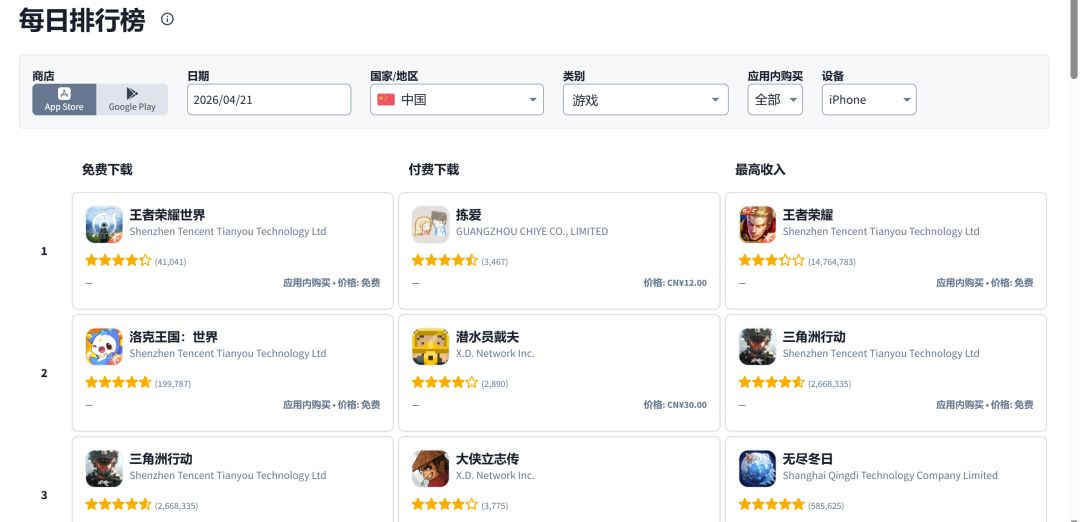The image size is (1080, 522).
Task: Click the star rating with 3,775 reviews
Action: pyautogui.click(x=445, y=504)
